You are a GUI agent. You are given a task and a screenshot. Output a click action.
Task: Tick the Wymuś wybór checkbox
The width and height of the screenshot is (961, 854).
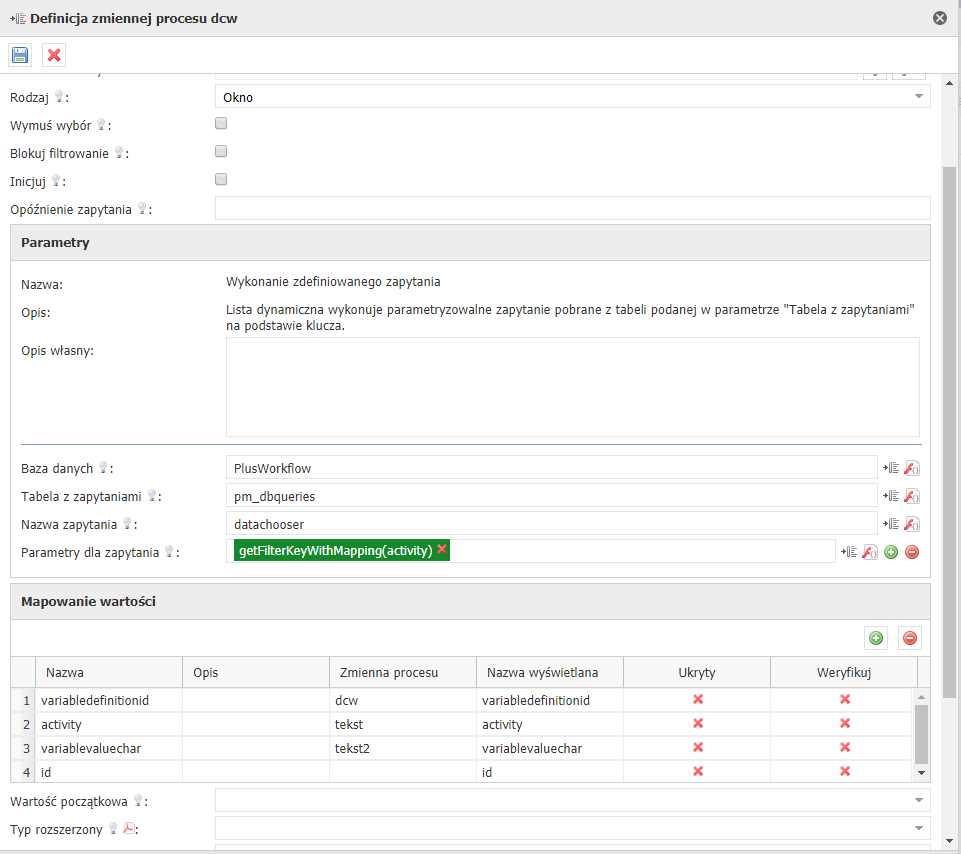click(x=221, y=123)
